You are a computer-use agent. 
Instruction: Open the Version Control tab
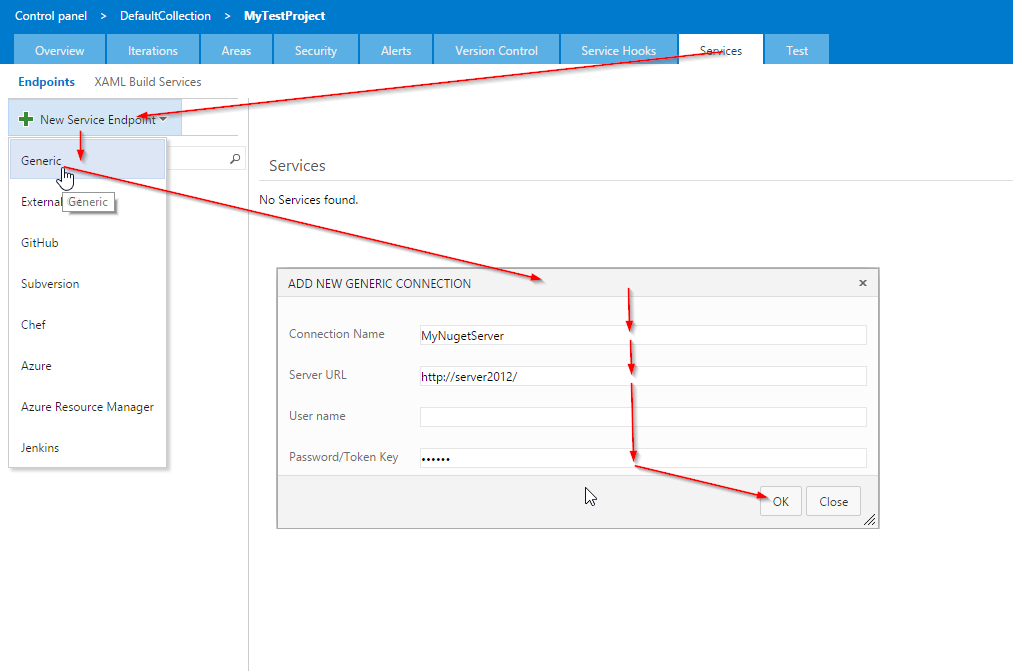[496, 50]
